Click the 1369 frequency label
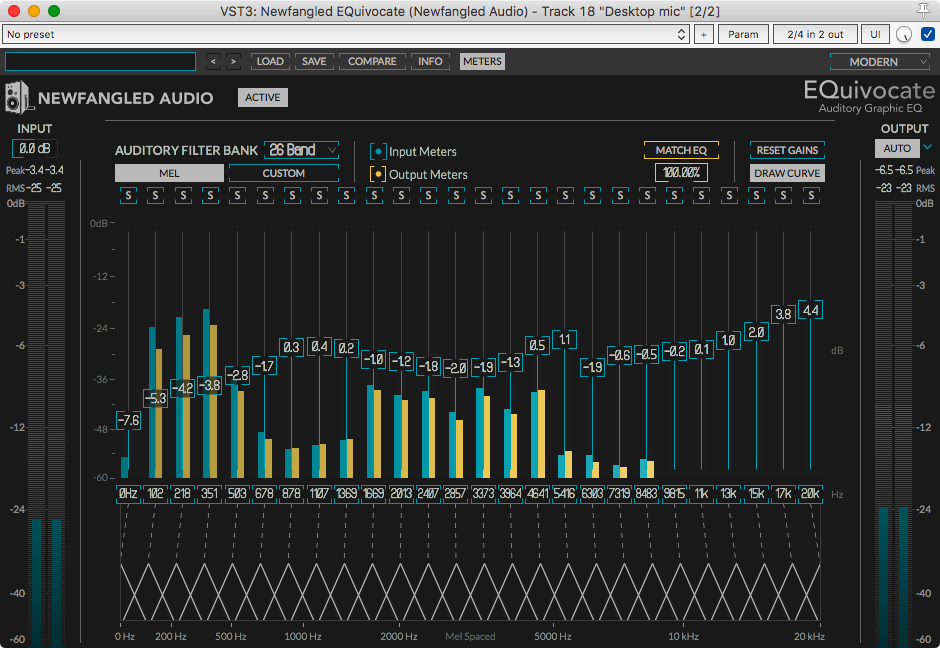This screenshot has width=940, height=648. [347, 494]
